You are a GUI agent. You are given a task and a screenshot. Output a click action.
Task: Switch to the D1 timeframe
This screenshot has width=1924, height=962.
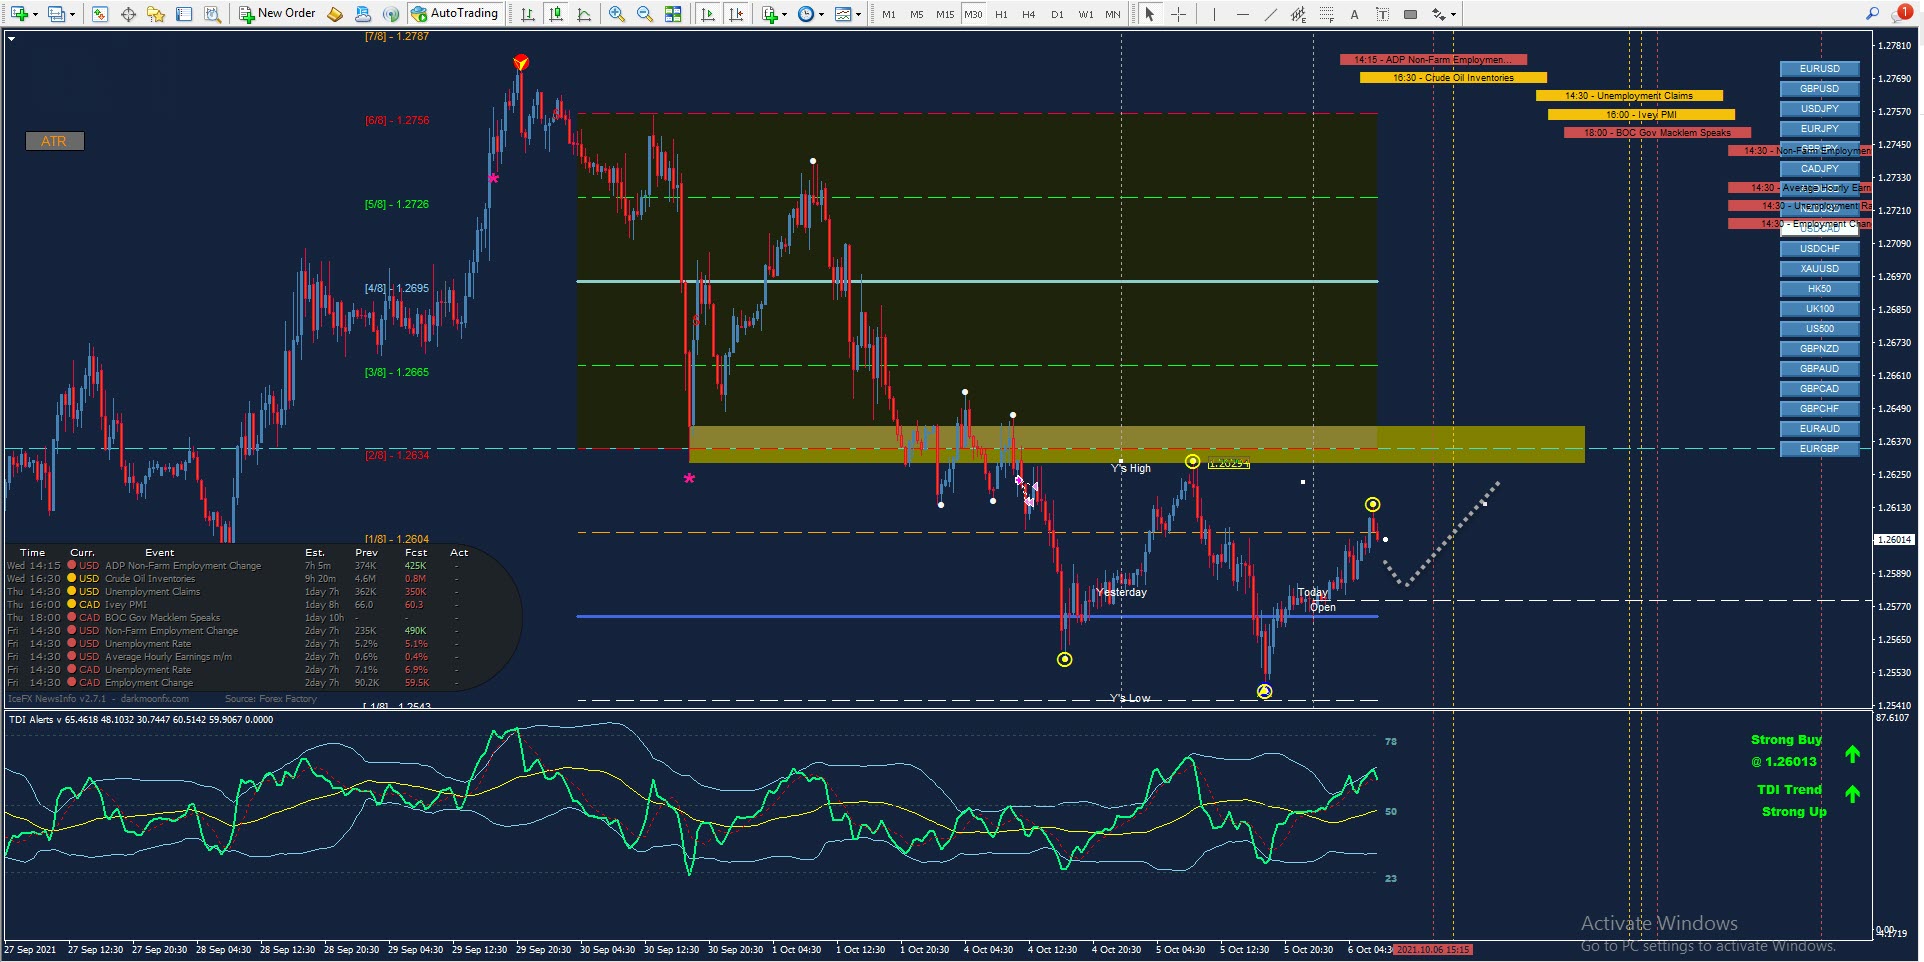coord(1057,14)
